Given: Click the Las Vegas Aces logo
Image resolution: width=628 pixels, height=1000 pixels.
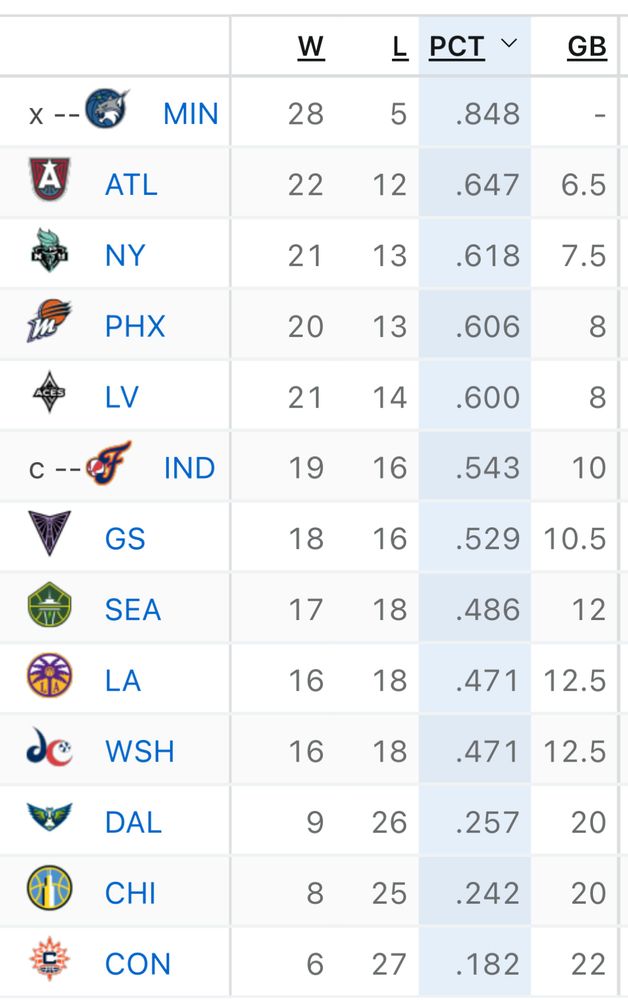Looking at the screenshot, I should click(49, 392).
